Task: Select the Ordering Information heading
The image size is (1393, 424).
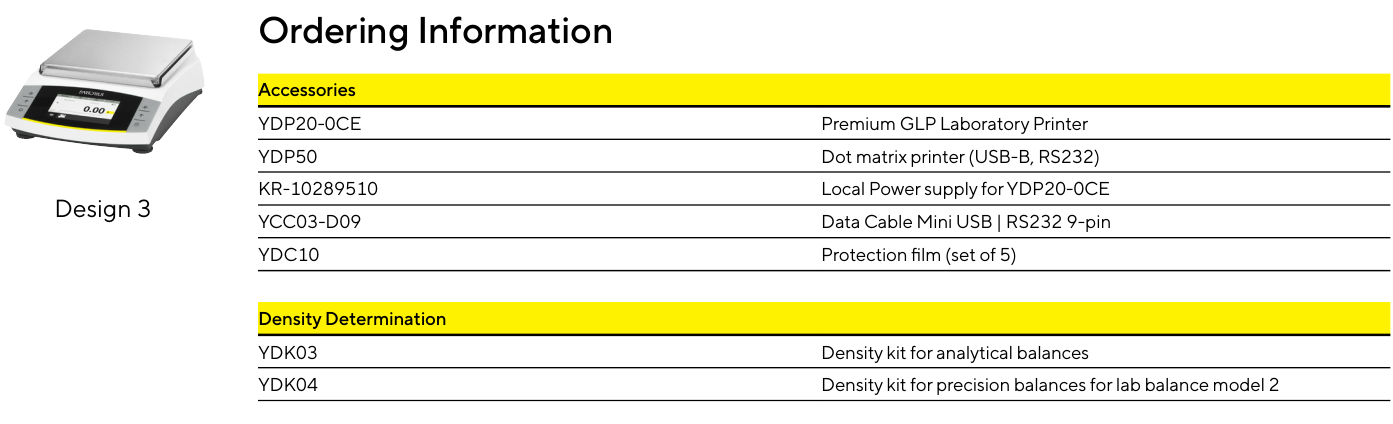Action: (435, 31)
